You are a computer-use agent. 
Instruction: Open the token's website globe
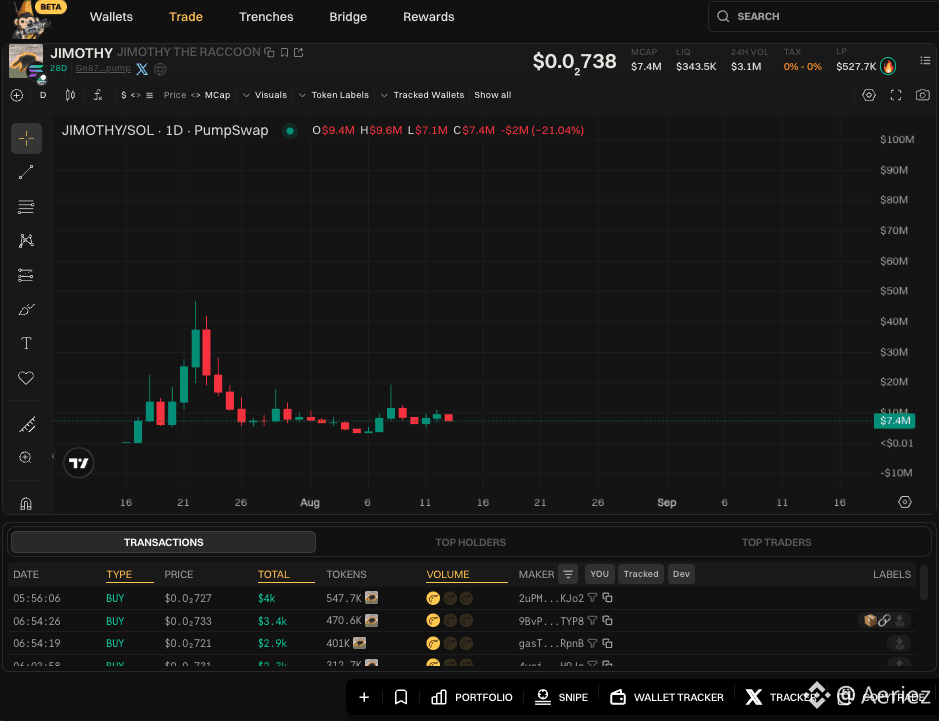pos(160,69)
